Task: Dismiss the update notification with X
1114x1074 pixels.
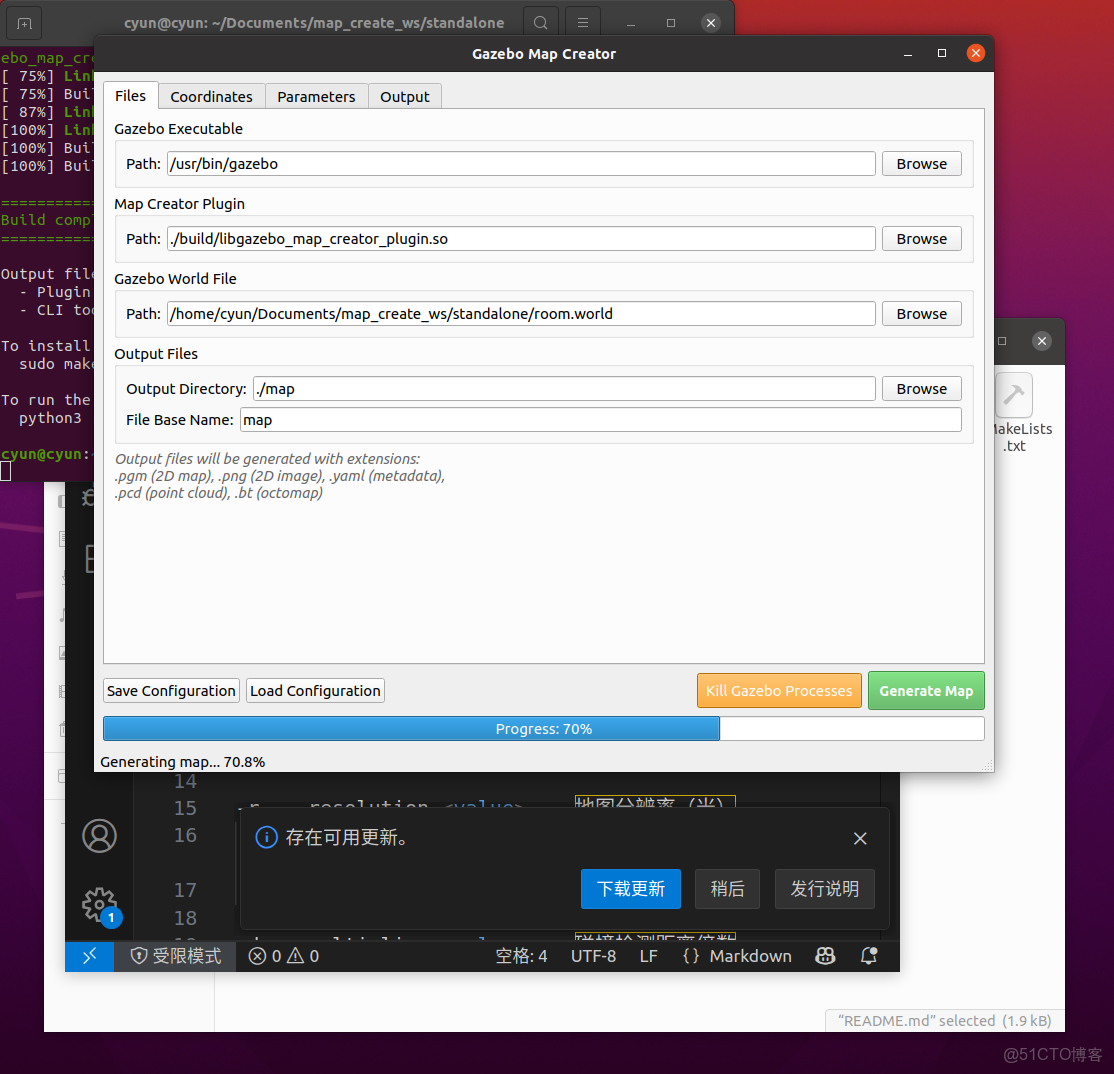Action: coord(860,838)
